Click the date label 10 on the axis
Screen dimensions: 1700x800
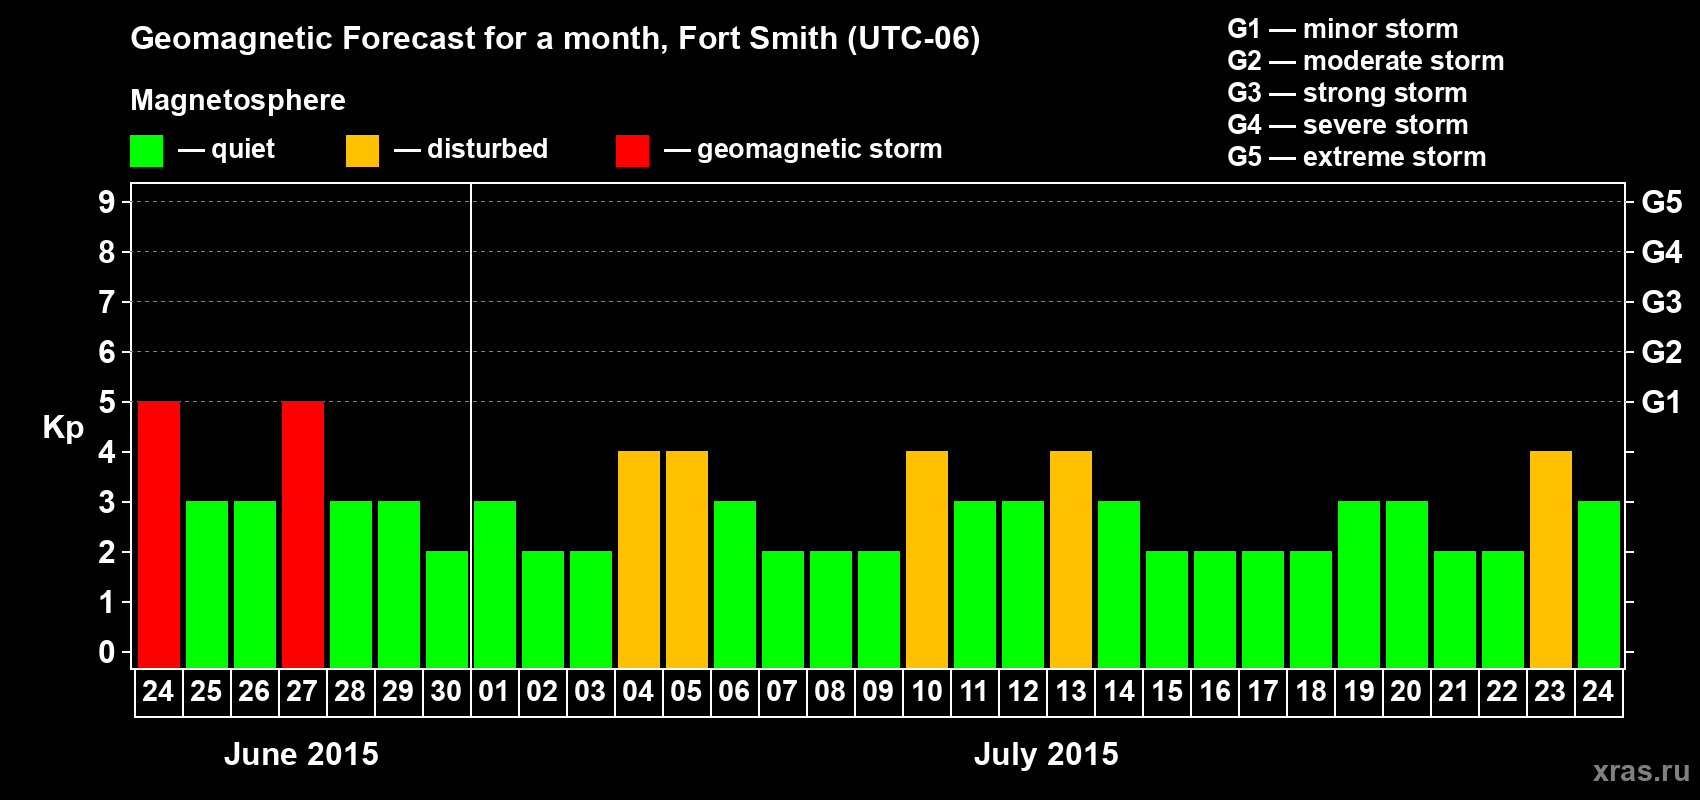[927, 692]
